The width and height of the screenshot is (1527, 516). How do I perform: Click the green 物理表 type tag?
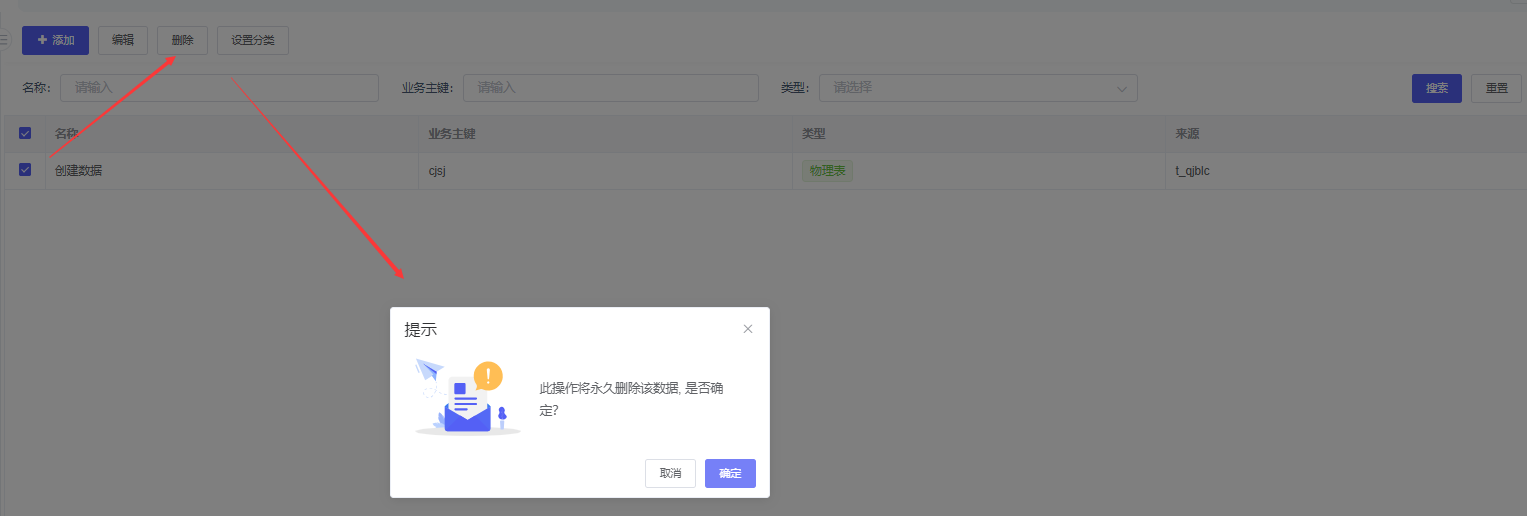pos(826,171)
